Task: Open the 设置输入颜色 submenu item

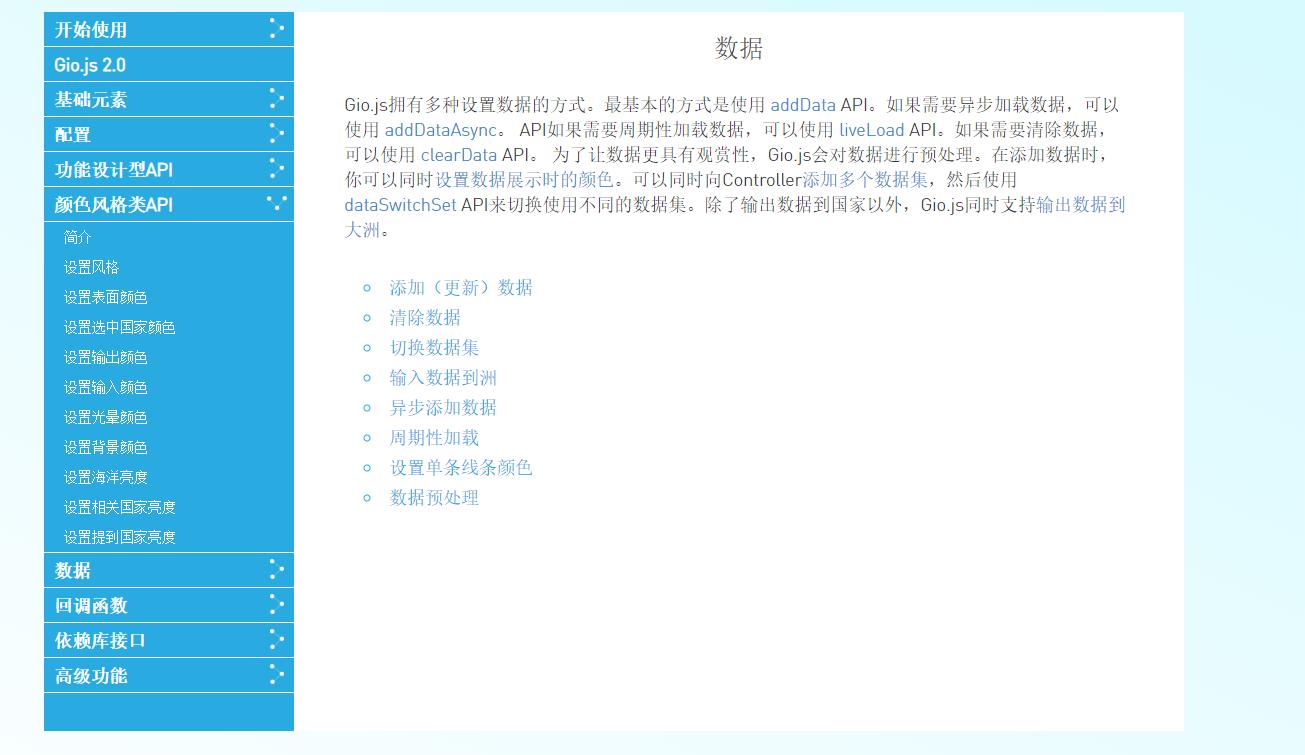Action: (x=105, y=387)
